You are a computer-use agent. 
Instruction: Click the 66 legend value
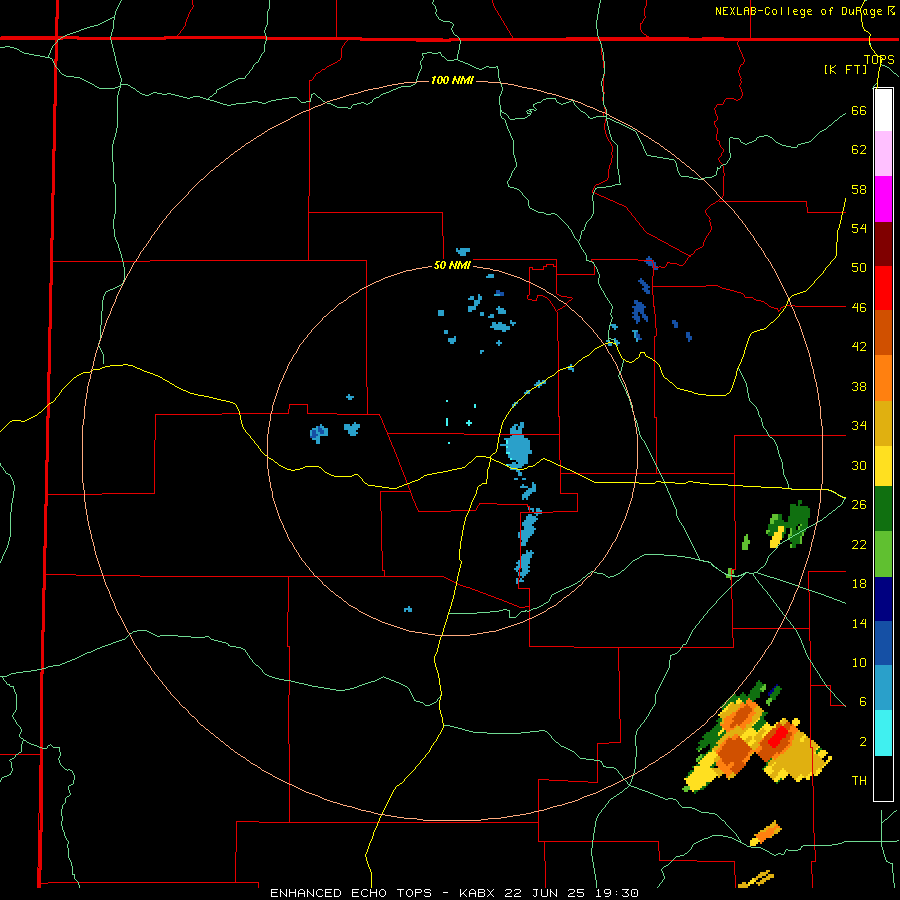(x=859, y=110)
